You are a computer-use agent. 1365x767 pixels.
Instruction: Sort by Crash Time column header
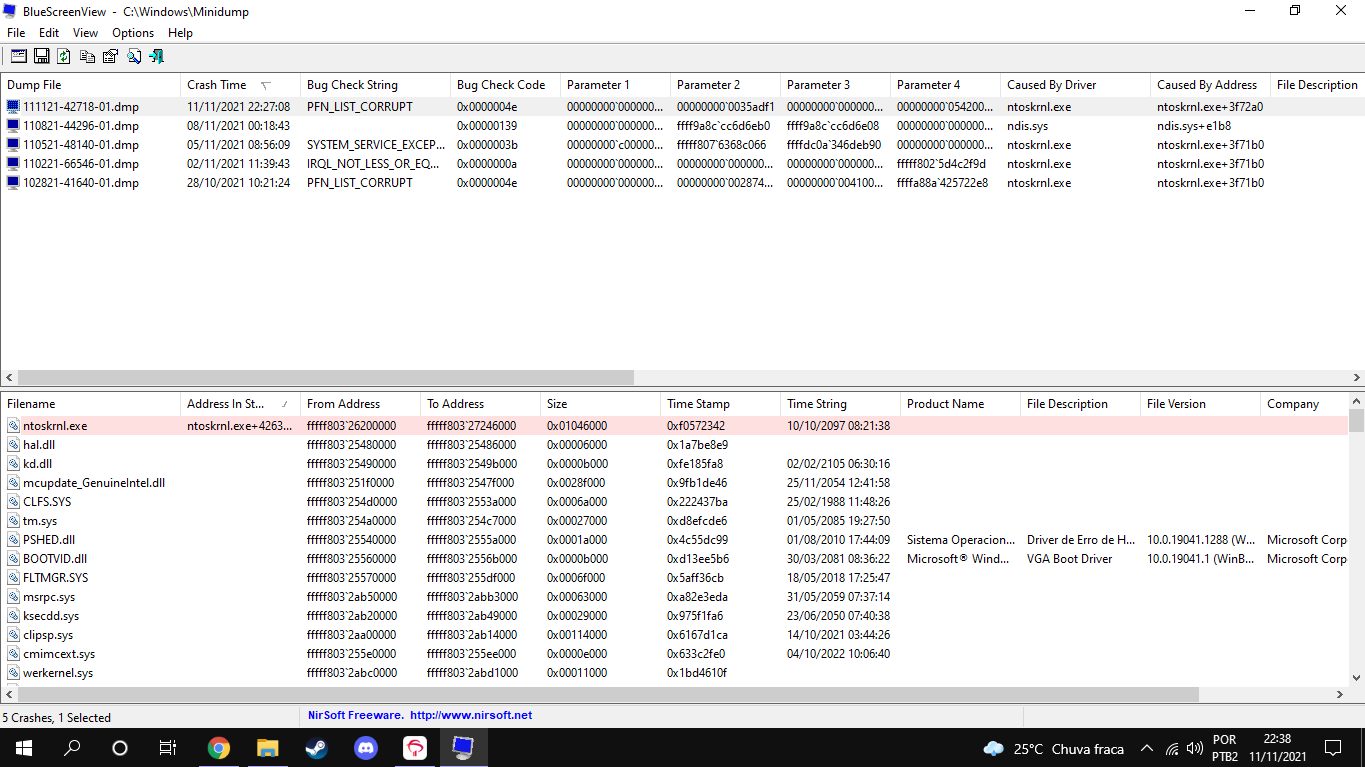240,85
